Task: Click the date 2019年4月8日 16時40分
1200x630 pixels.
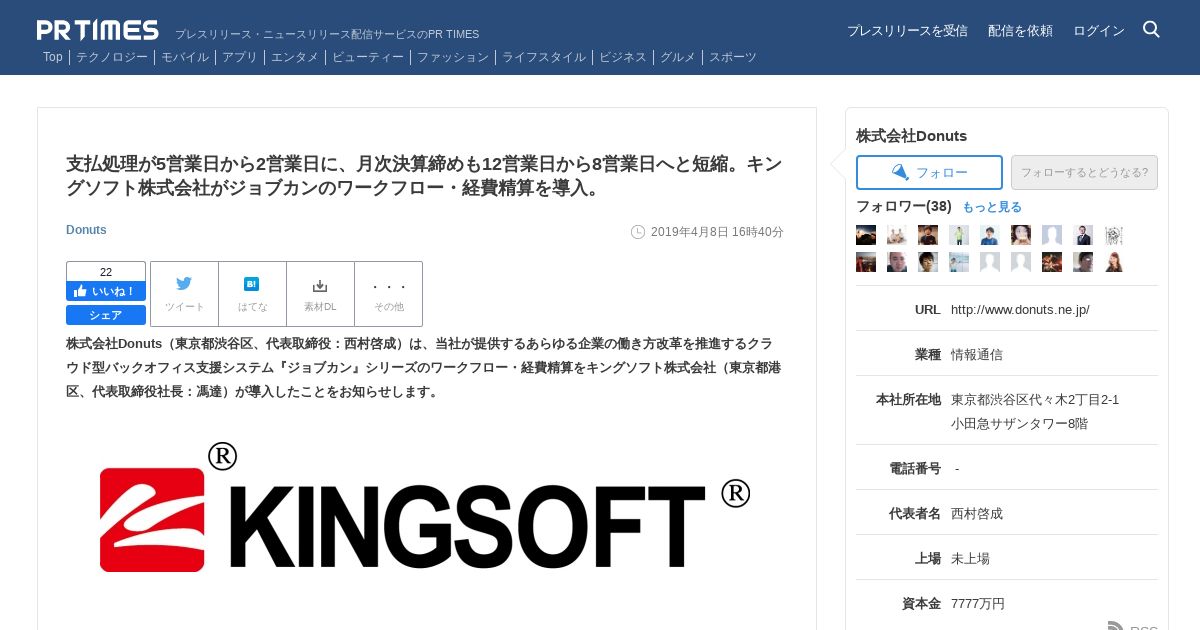Action: pyautogui.click(x=717, y=232)
